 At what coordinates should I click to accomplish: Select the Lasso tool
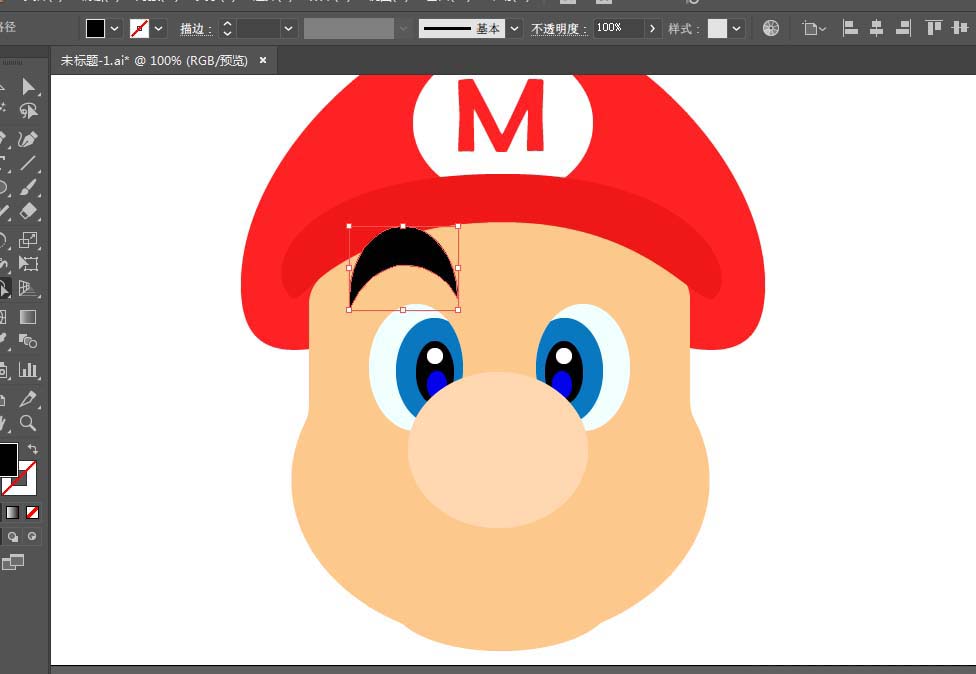28,111
